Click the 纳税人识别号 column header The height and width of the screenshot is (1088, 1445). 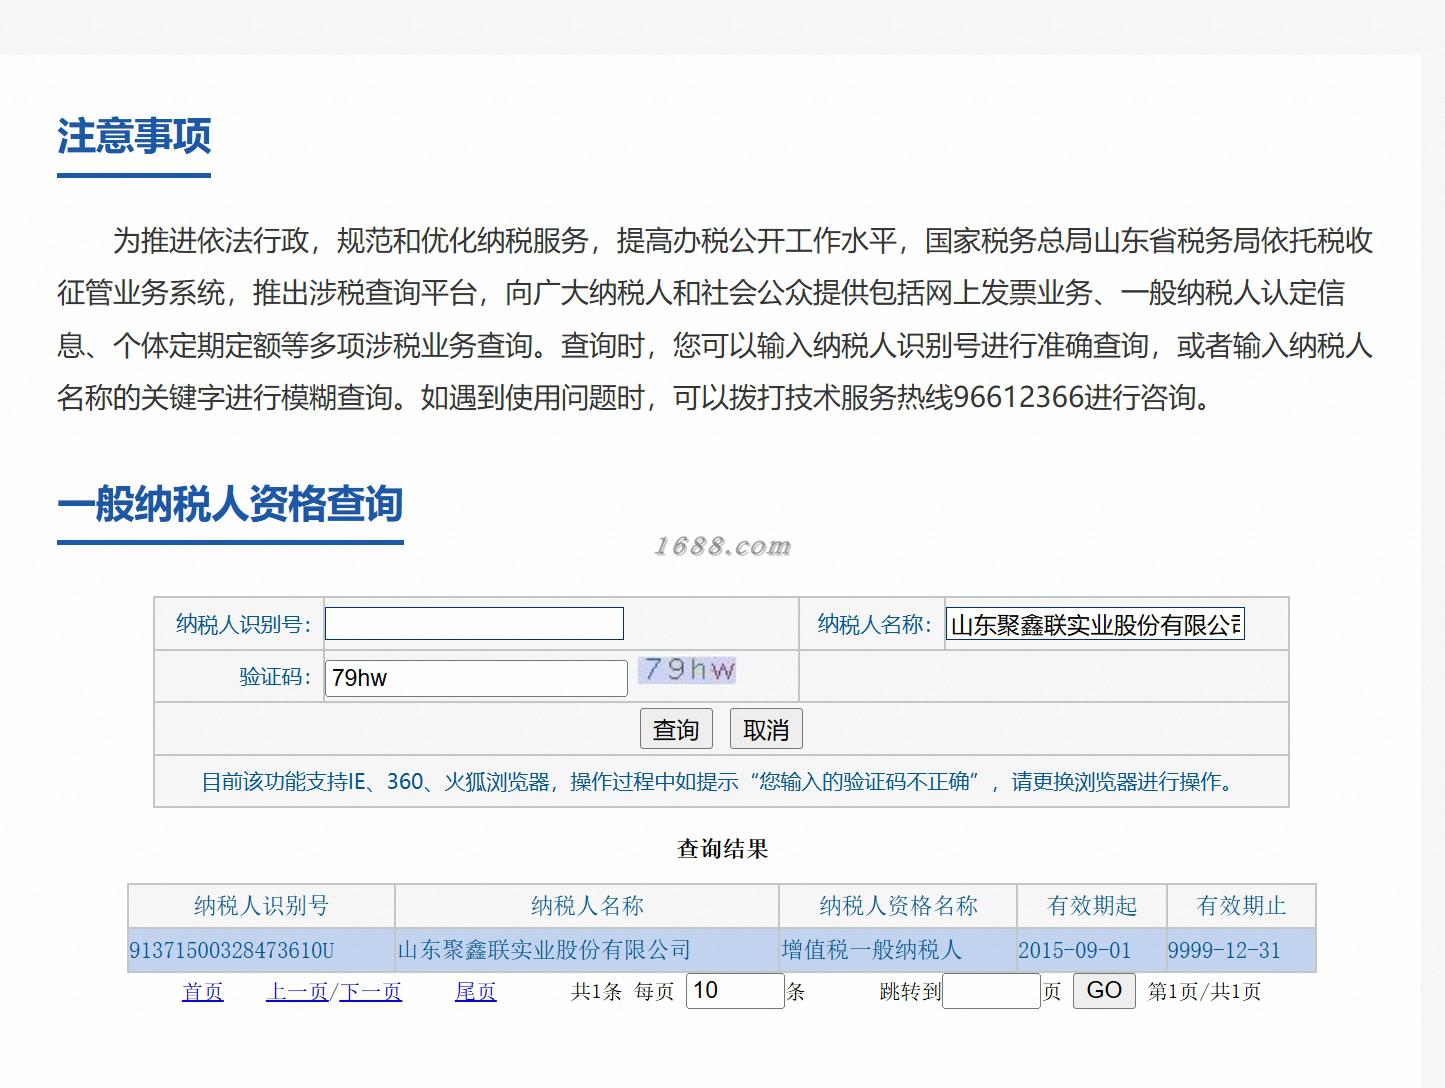click(x=262, y=906)
